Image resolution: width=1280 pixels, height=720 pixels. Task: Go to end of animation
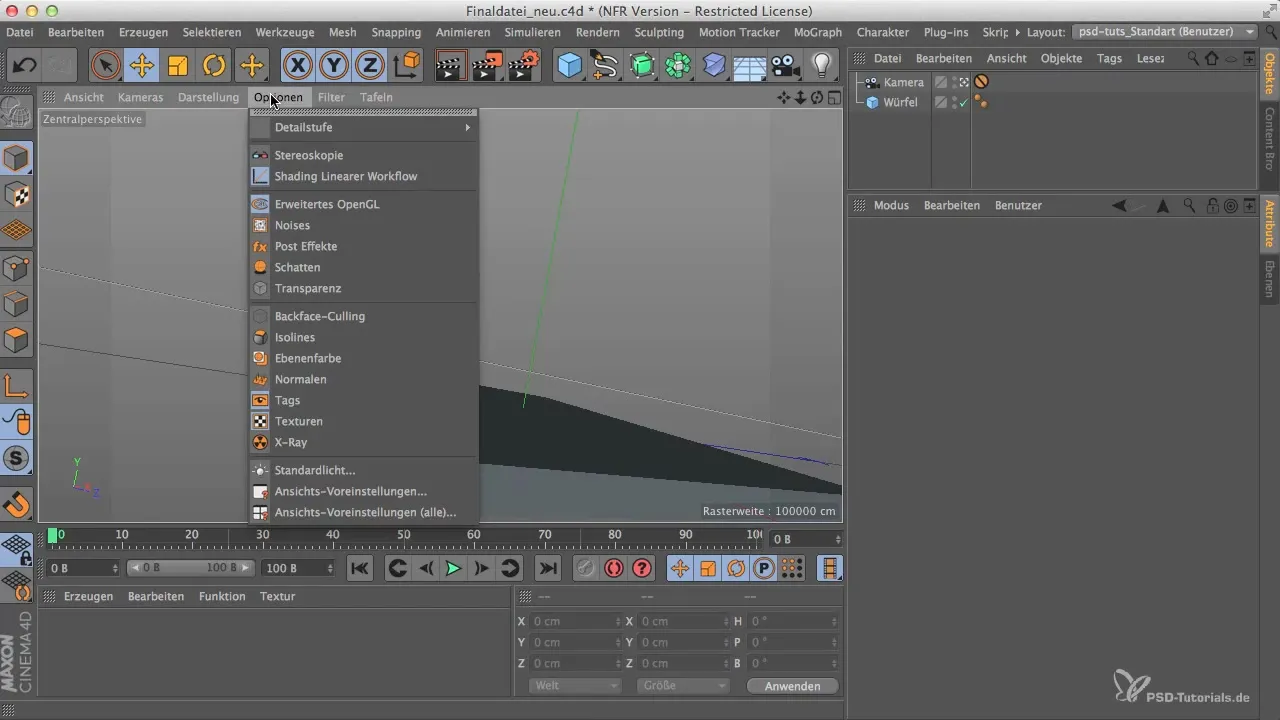(x=548, y=568)
